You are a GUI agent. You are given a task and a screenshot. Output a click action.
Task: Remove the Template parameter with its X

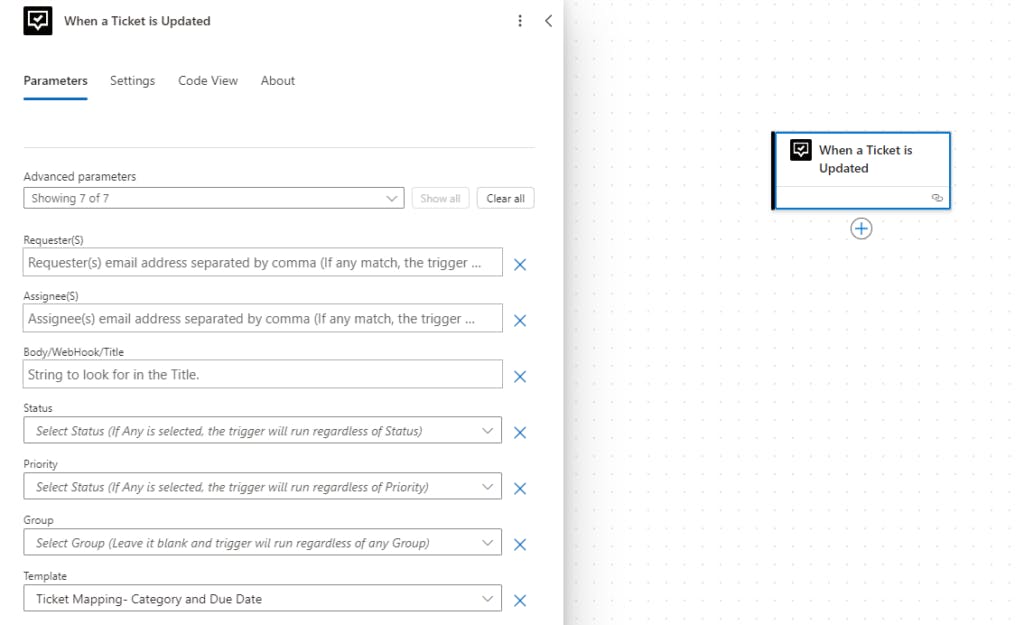pyautogui.click(x=520, y=600)
